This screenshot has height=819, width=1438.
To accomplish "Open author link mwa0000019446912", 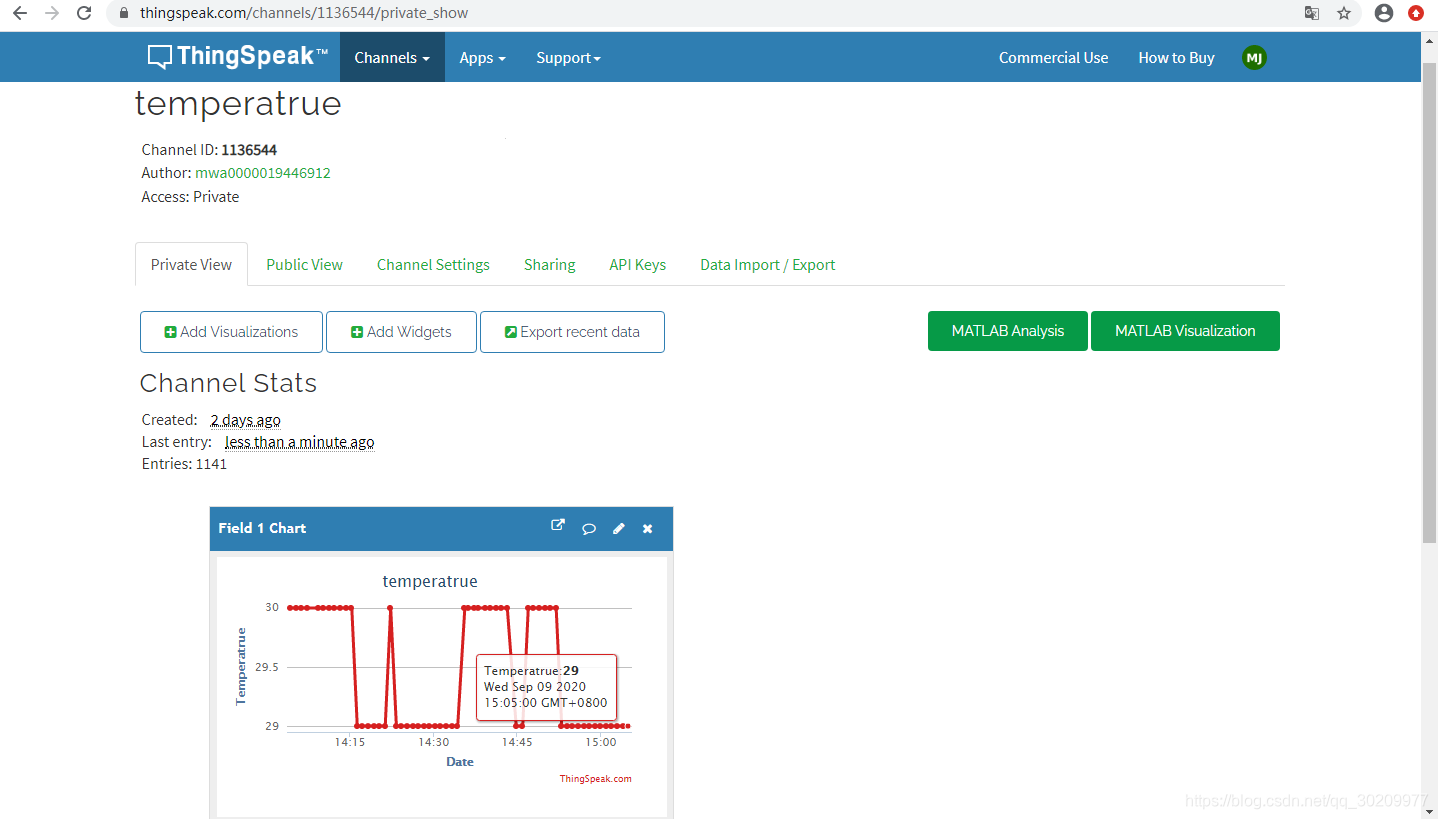I will 263,173.
